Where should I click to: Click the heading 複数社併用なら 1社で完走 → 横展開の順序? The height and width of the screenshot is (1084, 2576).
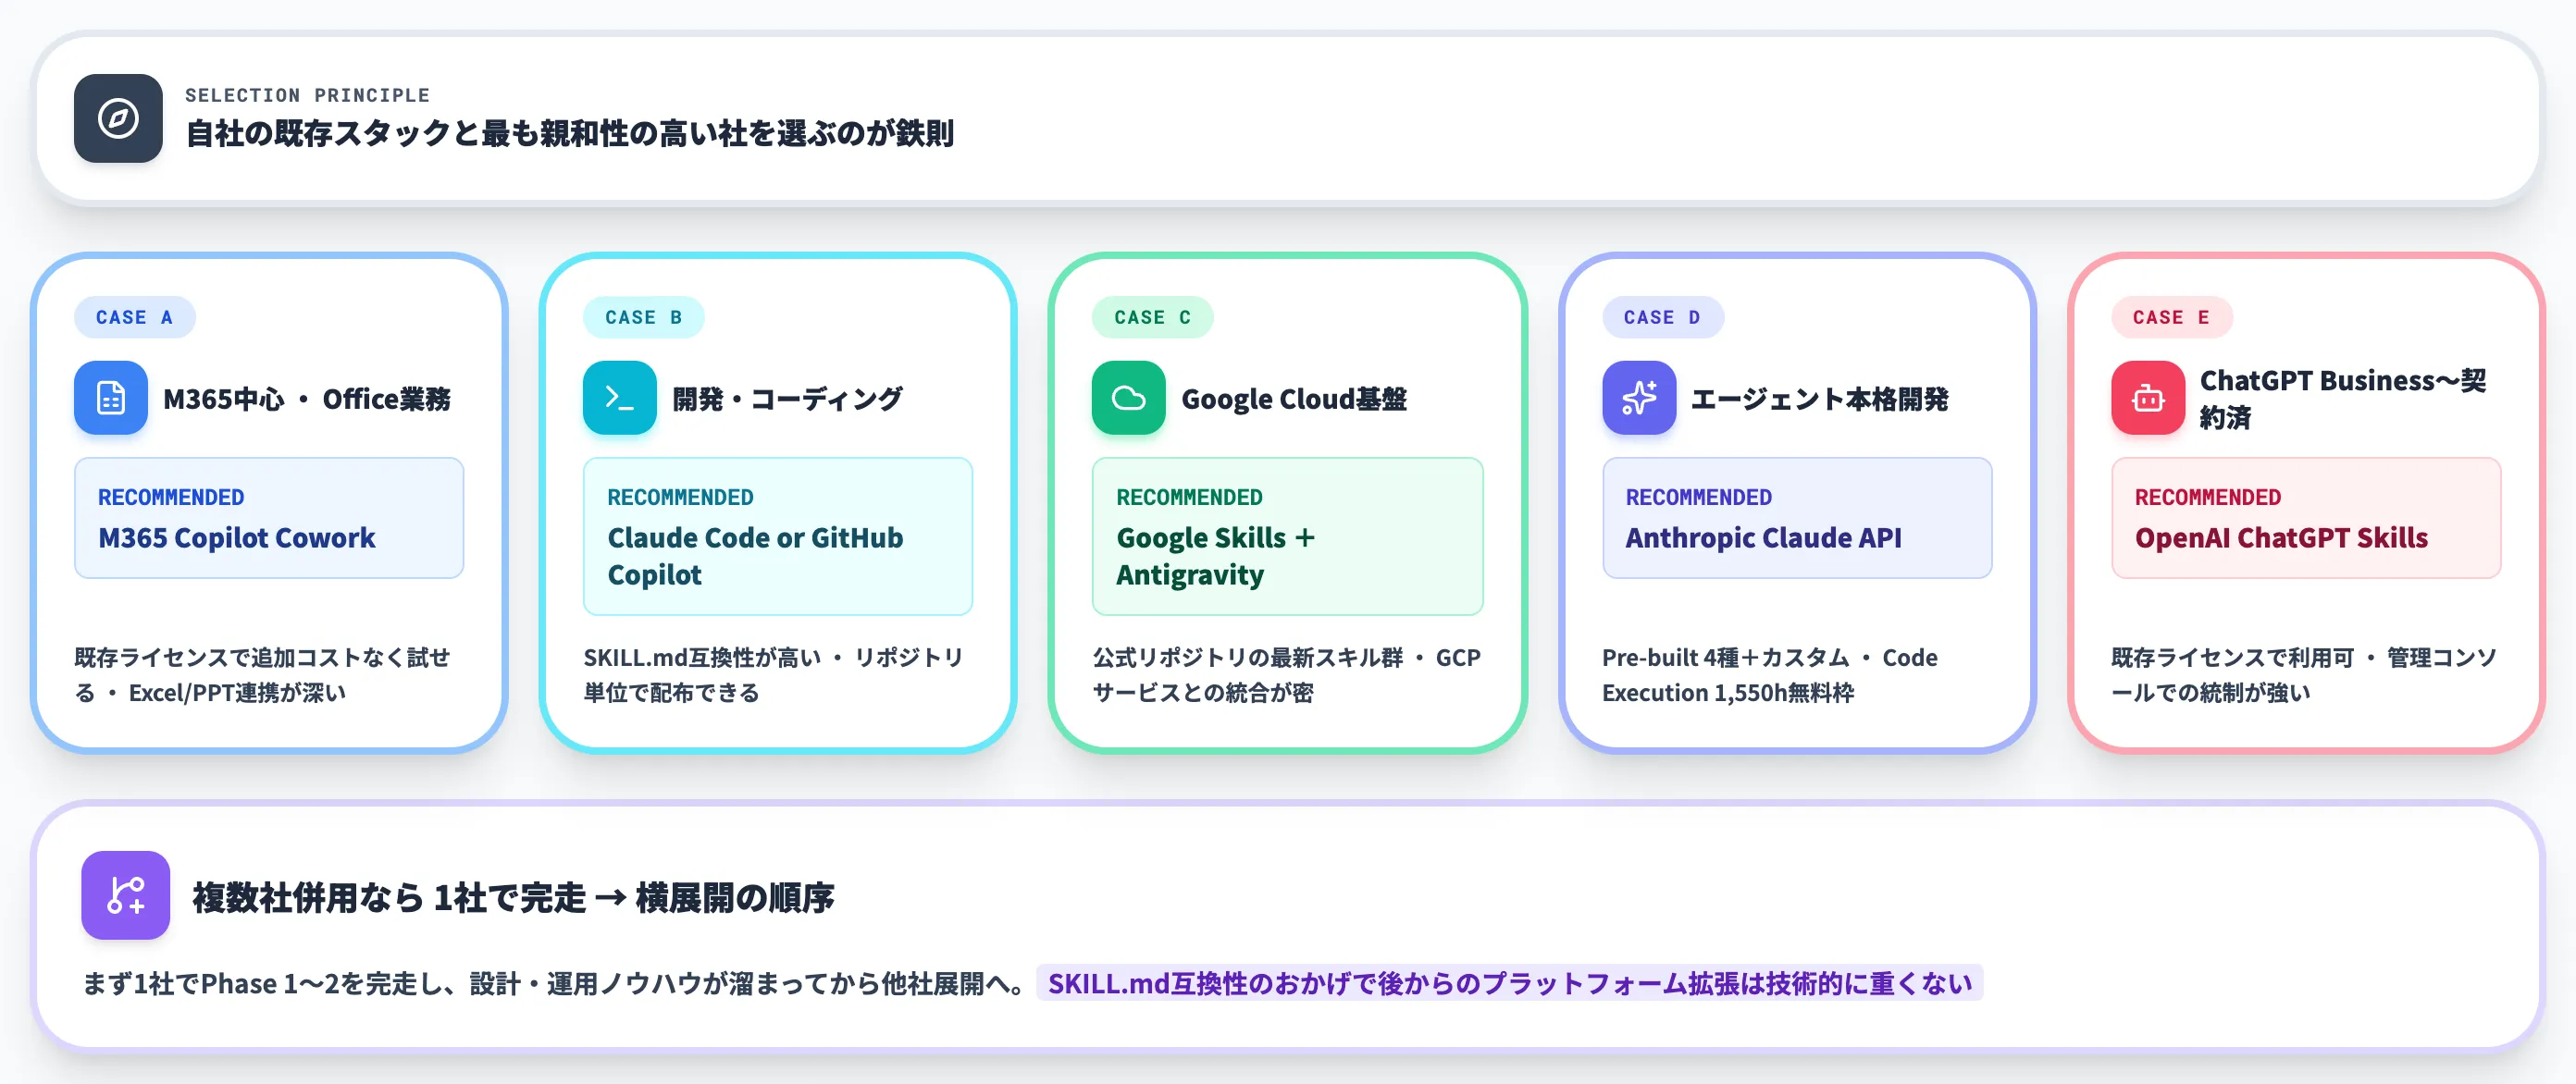point(513,897)
